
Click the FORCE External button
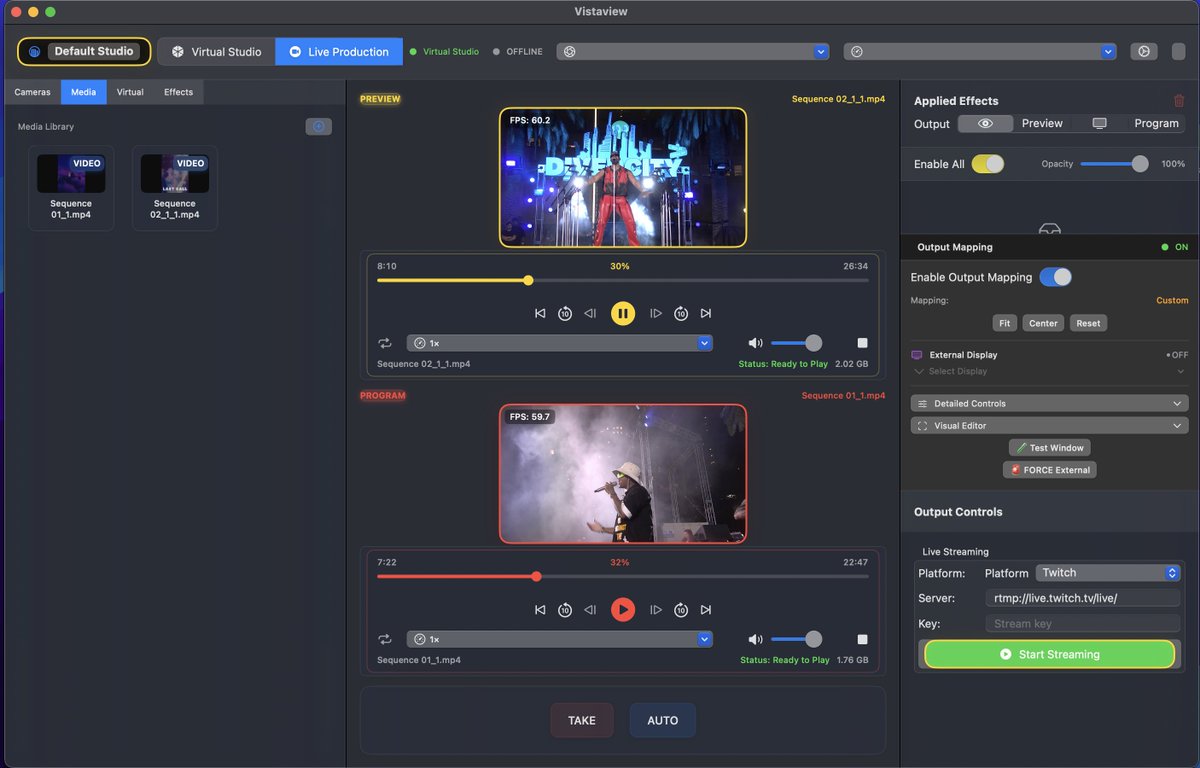coord(1049,470)
